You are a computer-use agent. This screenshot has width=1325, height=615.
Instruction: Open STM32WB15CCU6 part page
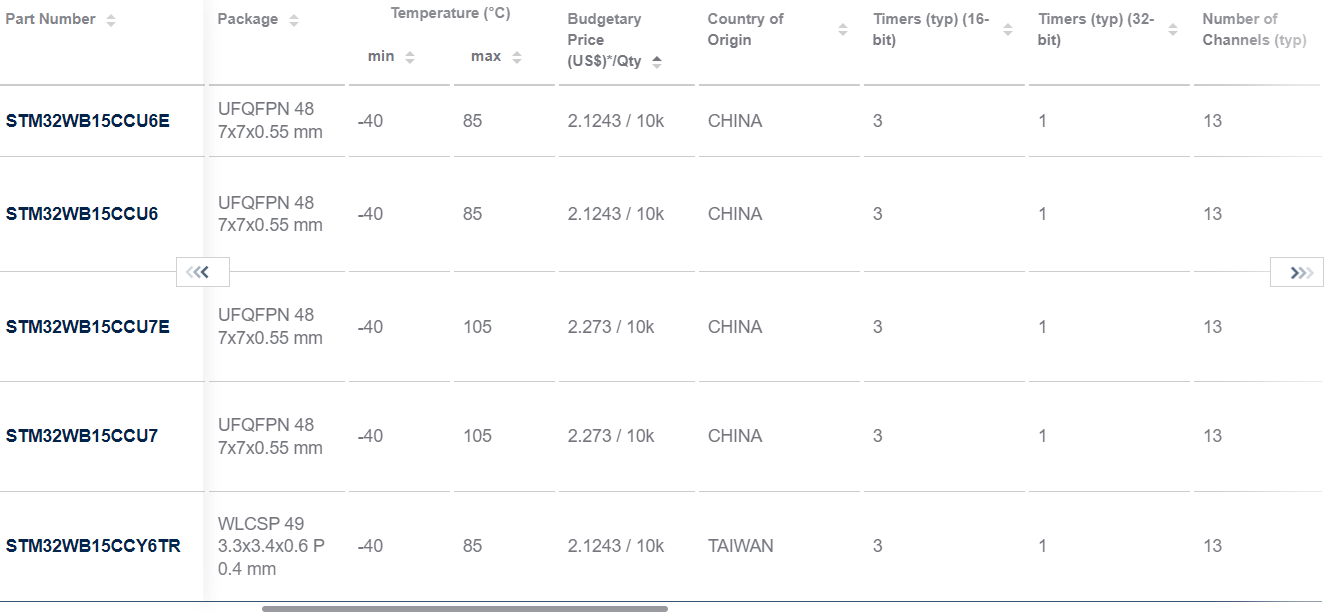82,214
